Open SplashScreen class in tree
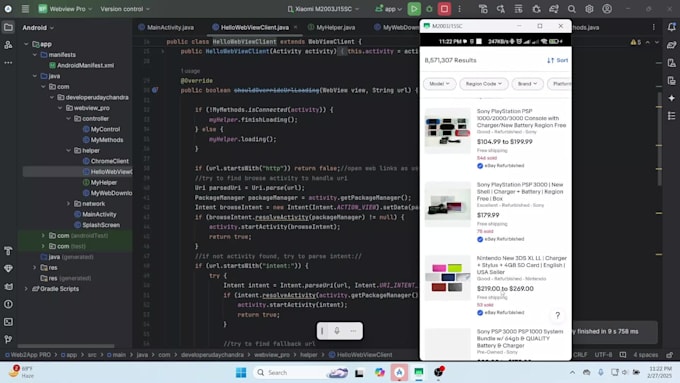The width and height of the screenshot is (680, 383). coord(101,225)
